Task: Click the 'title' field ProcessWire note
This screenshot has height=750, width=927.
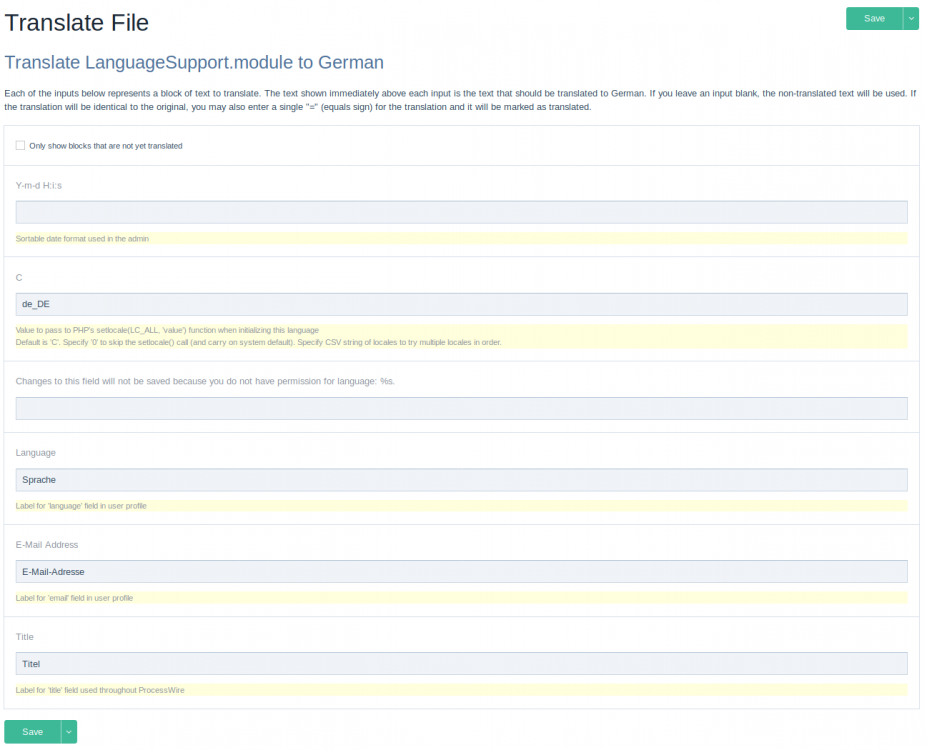Action: click(100, 690)
